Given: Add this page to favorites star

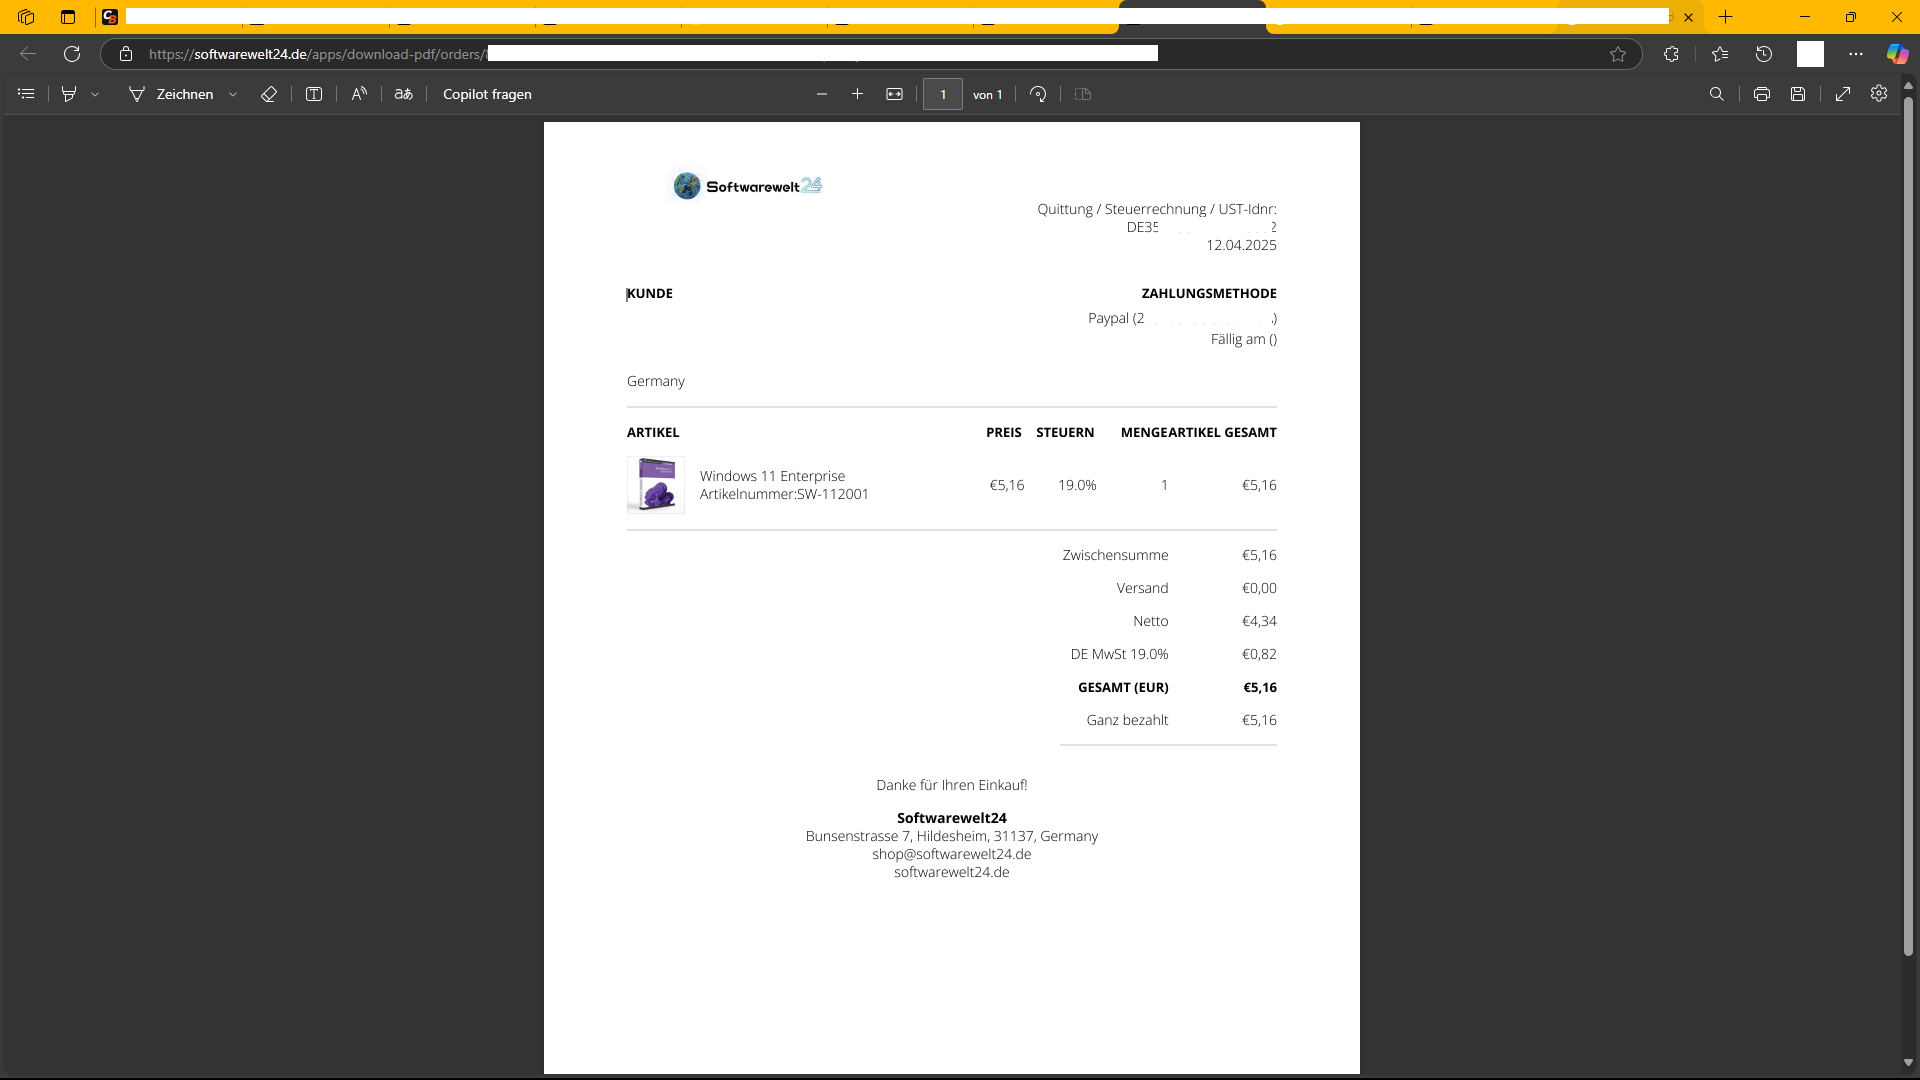Looking at the screenshot, I should pos(1618,54).
